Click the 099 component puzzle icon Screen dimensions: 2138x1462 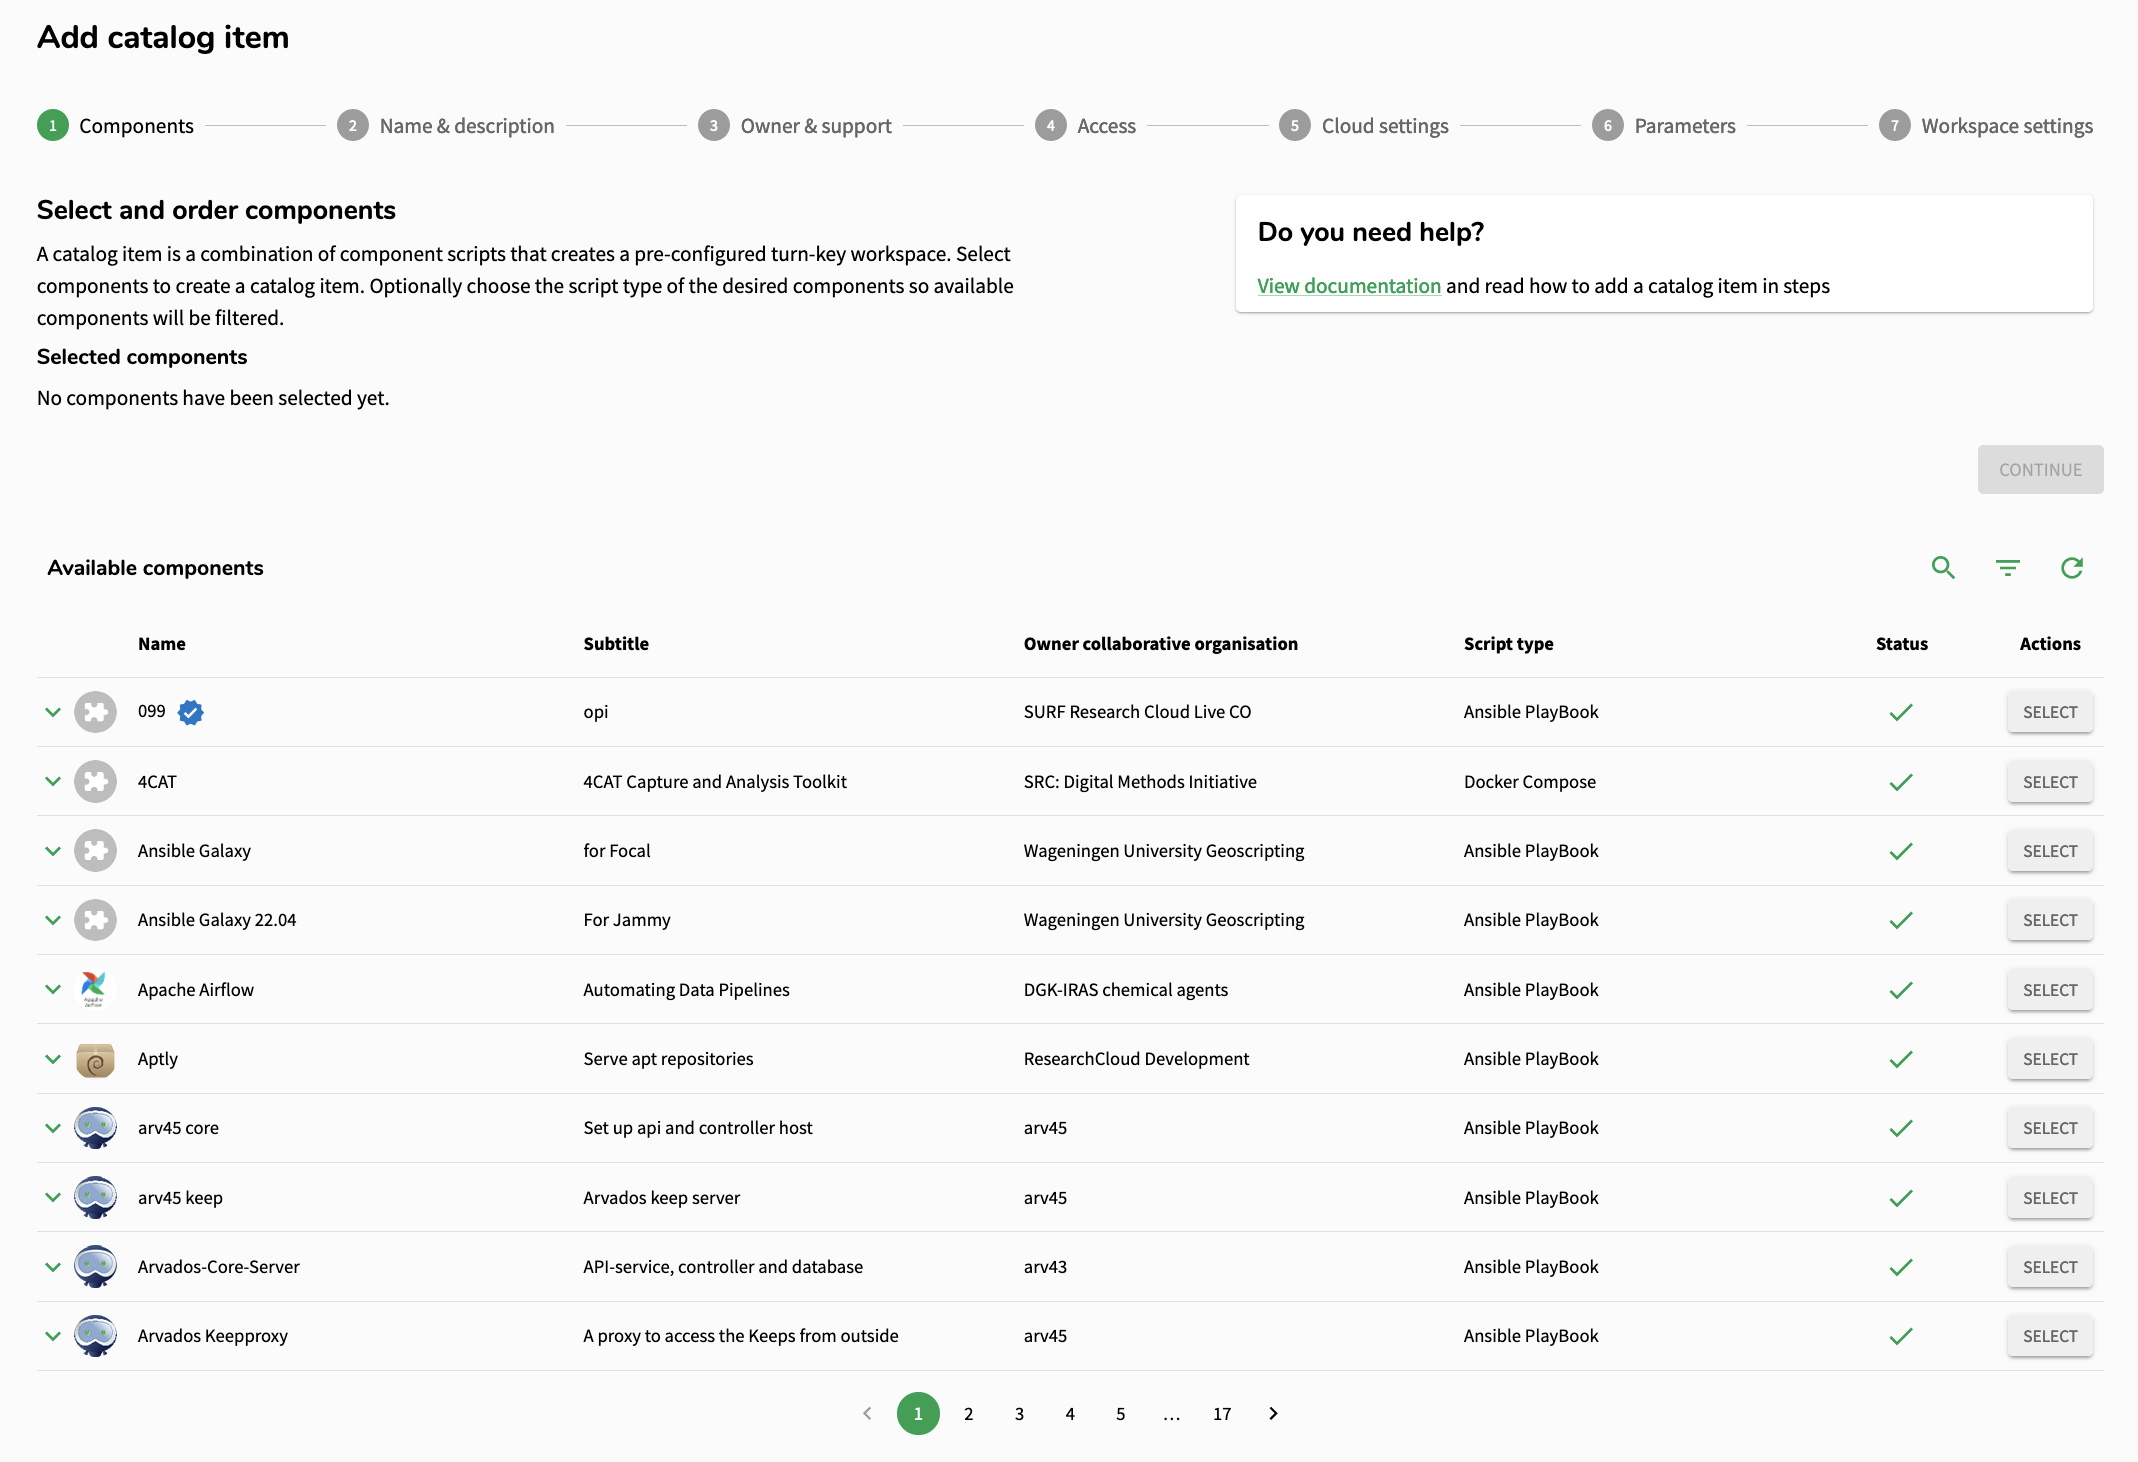tap(96, 712)
